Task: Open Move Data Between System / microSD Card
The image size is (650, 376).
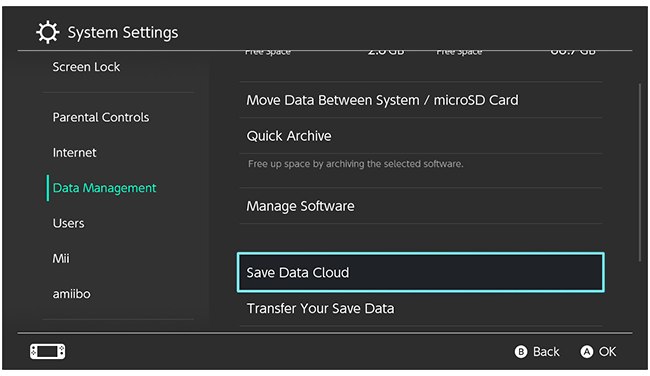Action: click(x=420, y=100)
